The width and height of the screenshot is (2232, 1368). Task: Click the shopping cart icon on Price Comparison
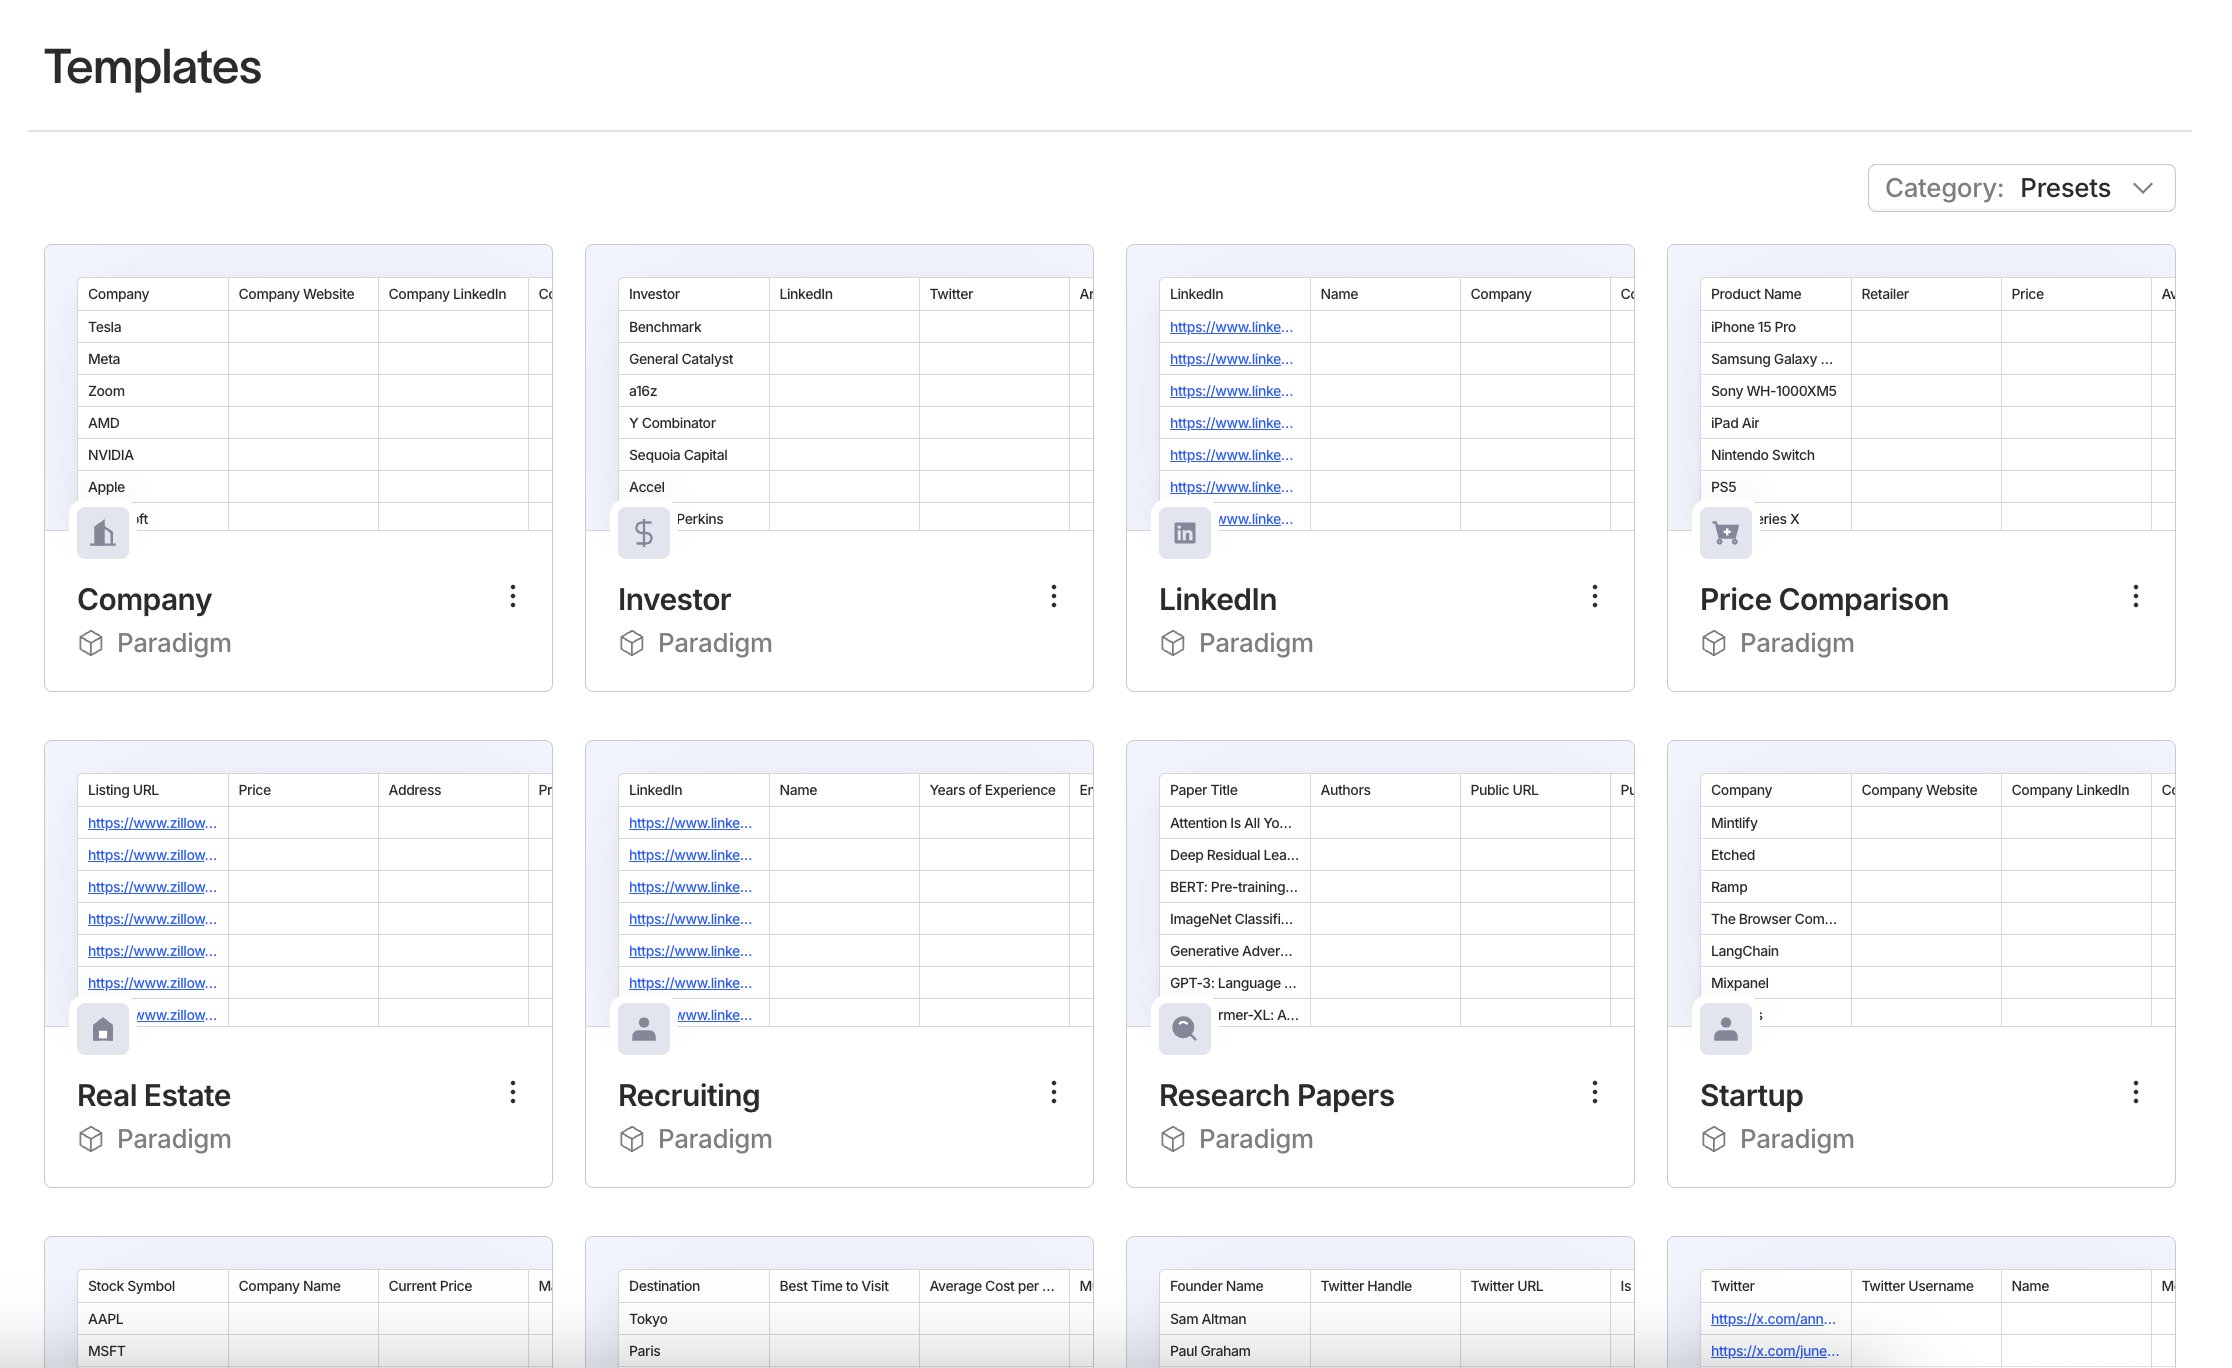[x=1726, y=533]
